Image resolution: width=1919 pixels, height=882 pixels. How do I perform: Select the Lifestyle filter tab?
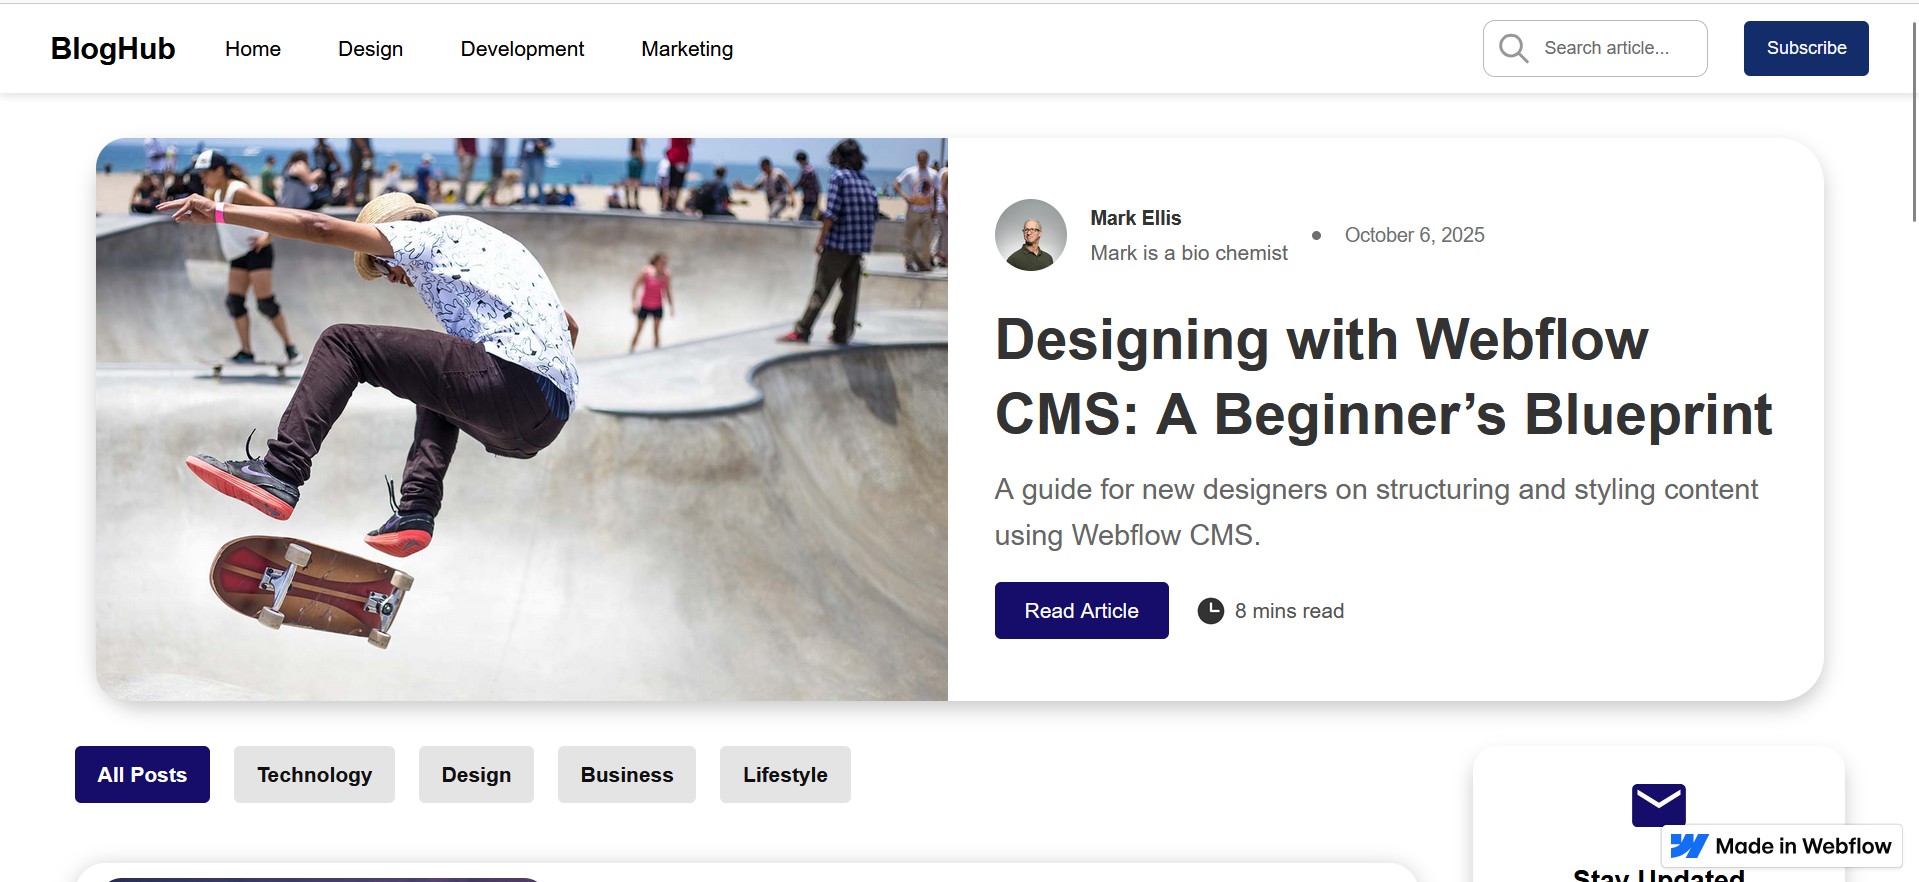pyautogui.click(x=785, y=775)
